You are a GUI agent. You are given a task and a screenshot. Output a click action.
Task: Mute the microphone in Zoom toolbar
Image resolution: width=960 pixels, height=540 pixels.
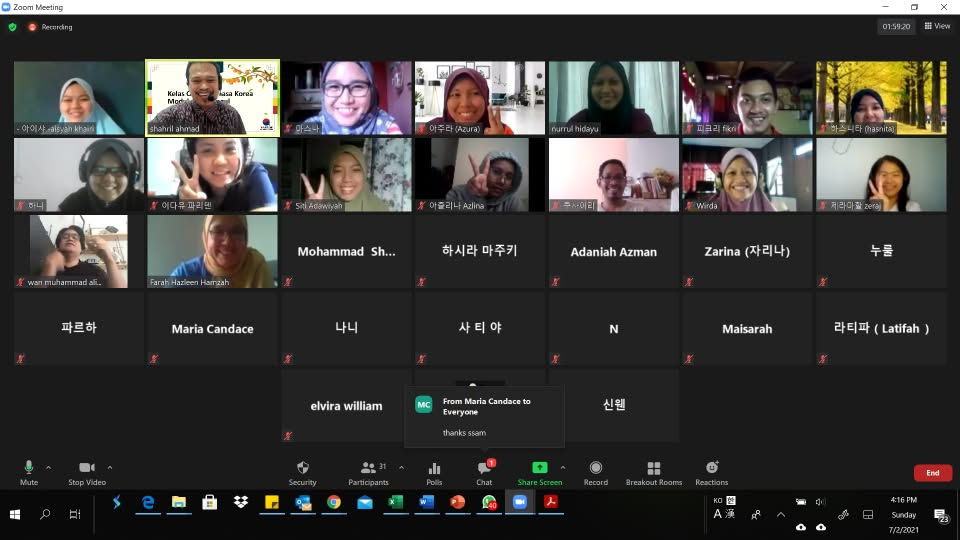click(28, 473)
